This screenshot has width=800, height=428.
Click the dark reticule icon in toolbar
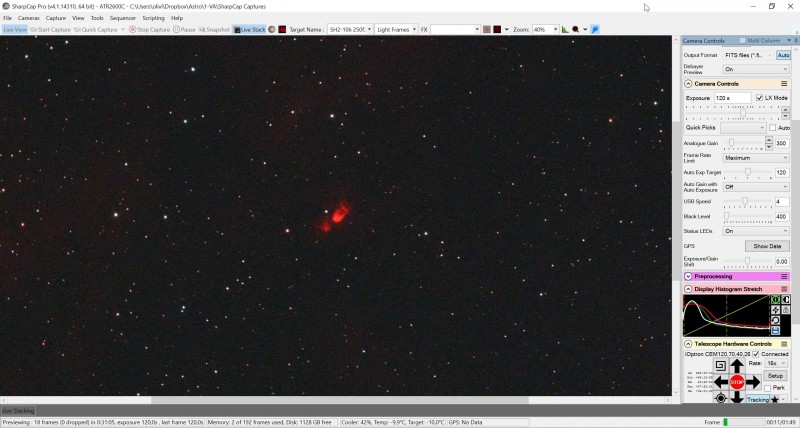[x=497, y=30]
